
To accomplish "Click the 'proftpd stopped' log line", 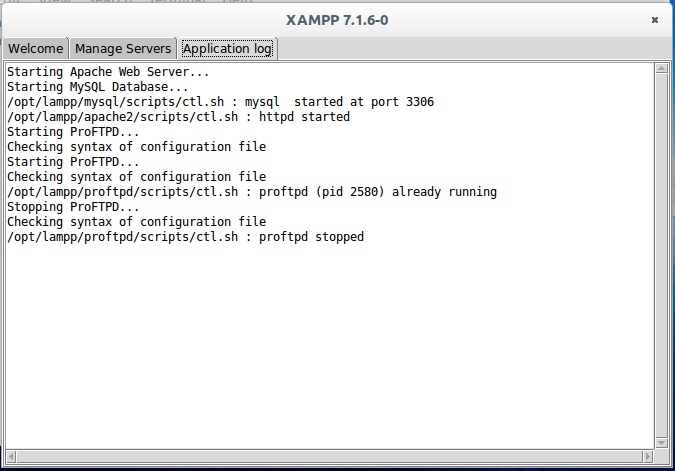I will click(186, 237).
